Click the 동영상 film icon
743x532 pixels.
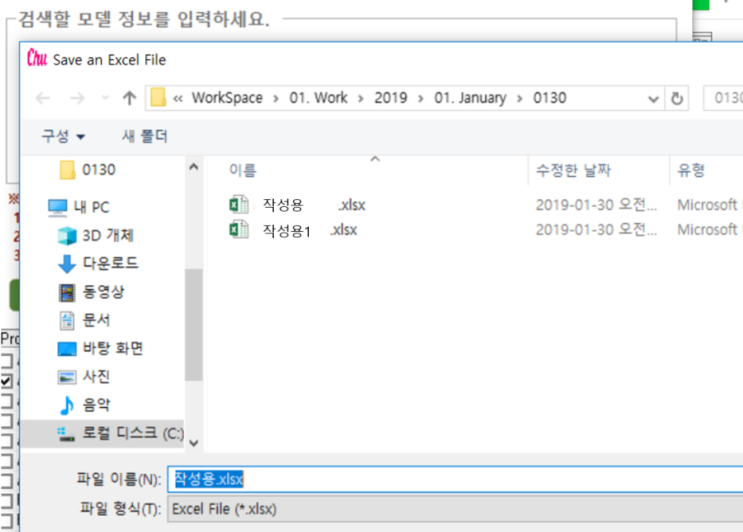click(67, 292)
